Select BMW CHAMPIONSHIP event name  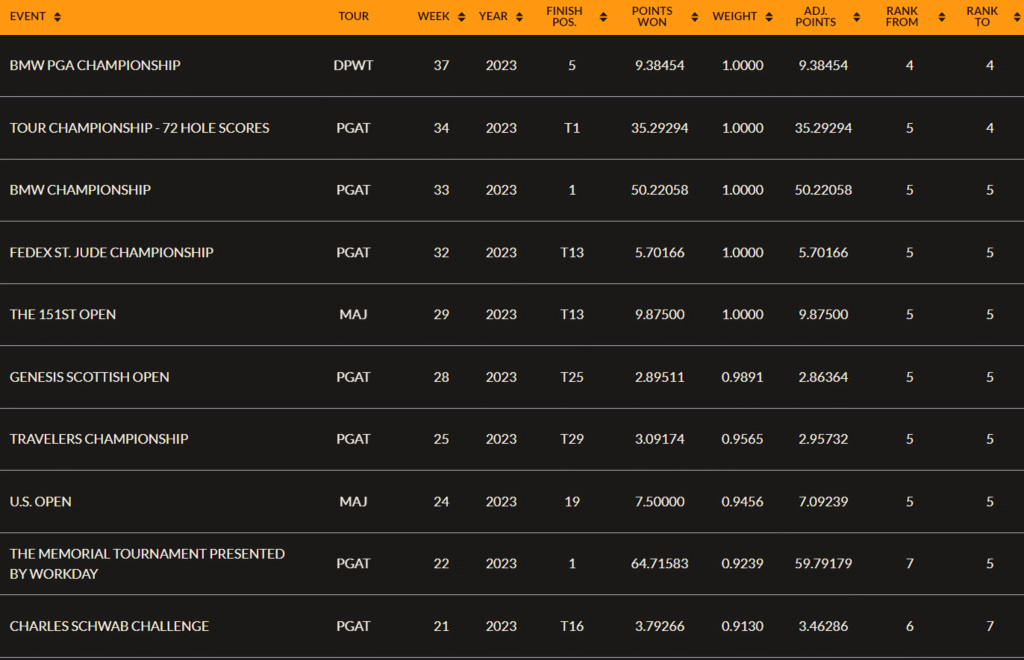80,190
